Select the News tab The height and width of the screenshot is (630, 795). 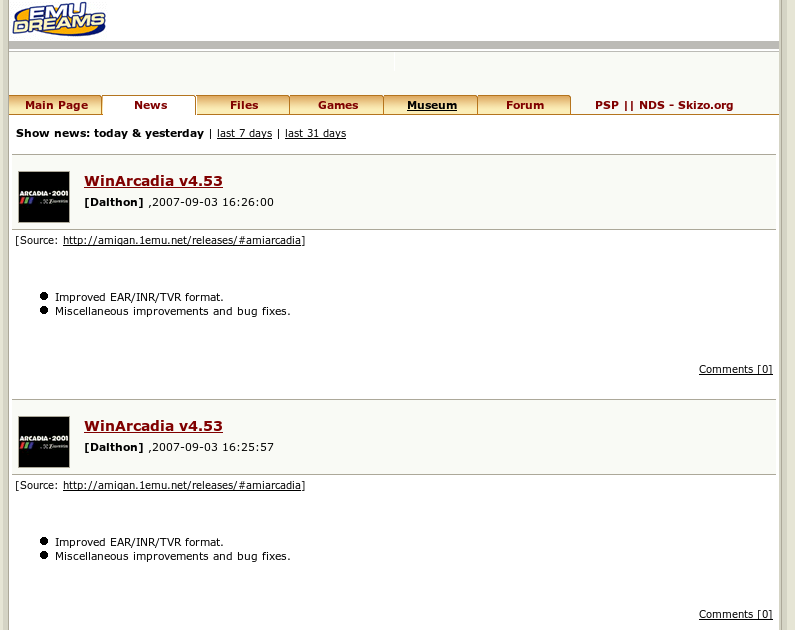click(x=151, y=105)
